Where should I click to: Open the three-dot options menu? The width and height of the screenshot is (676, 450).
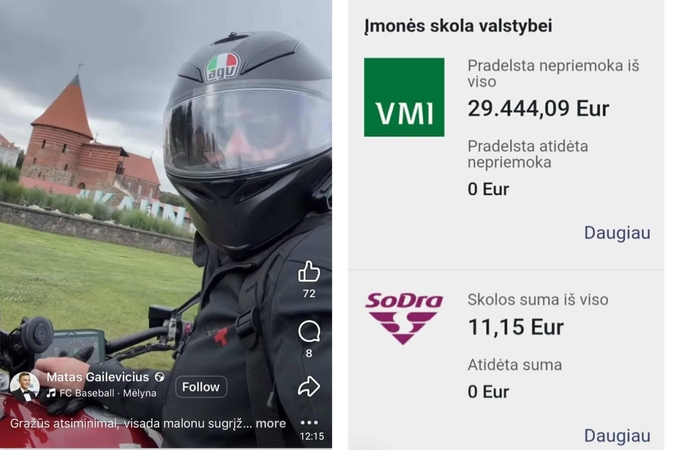[x=309, y=422]
